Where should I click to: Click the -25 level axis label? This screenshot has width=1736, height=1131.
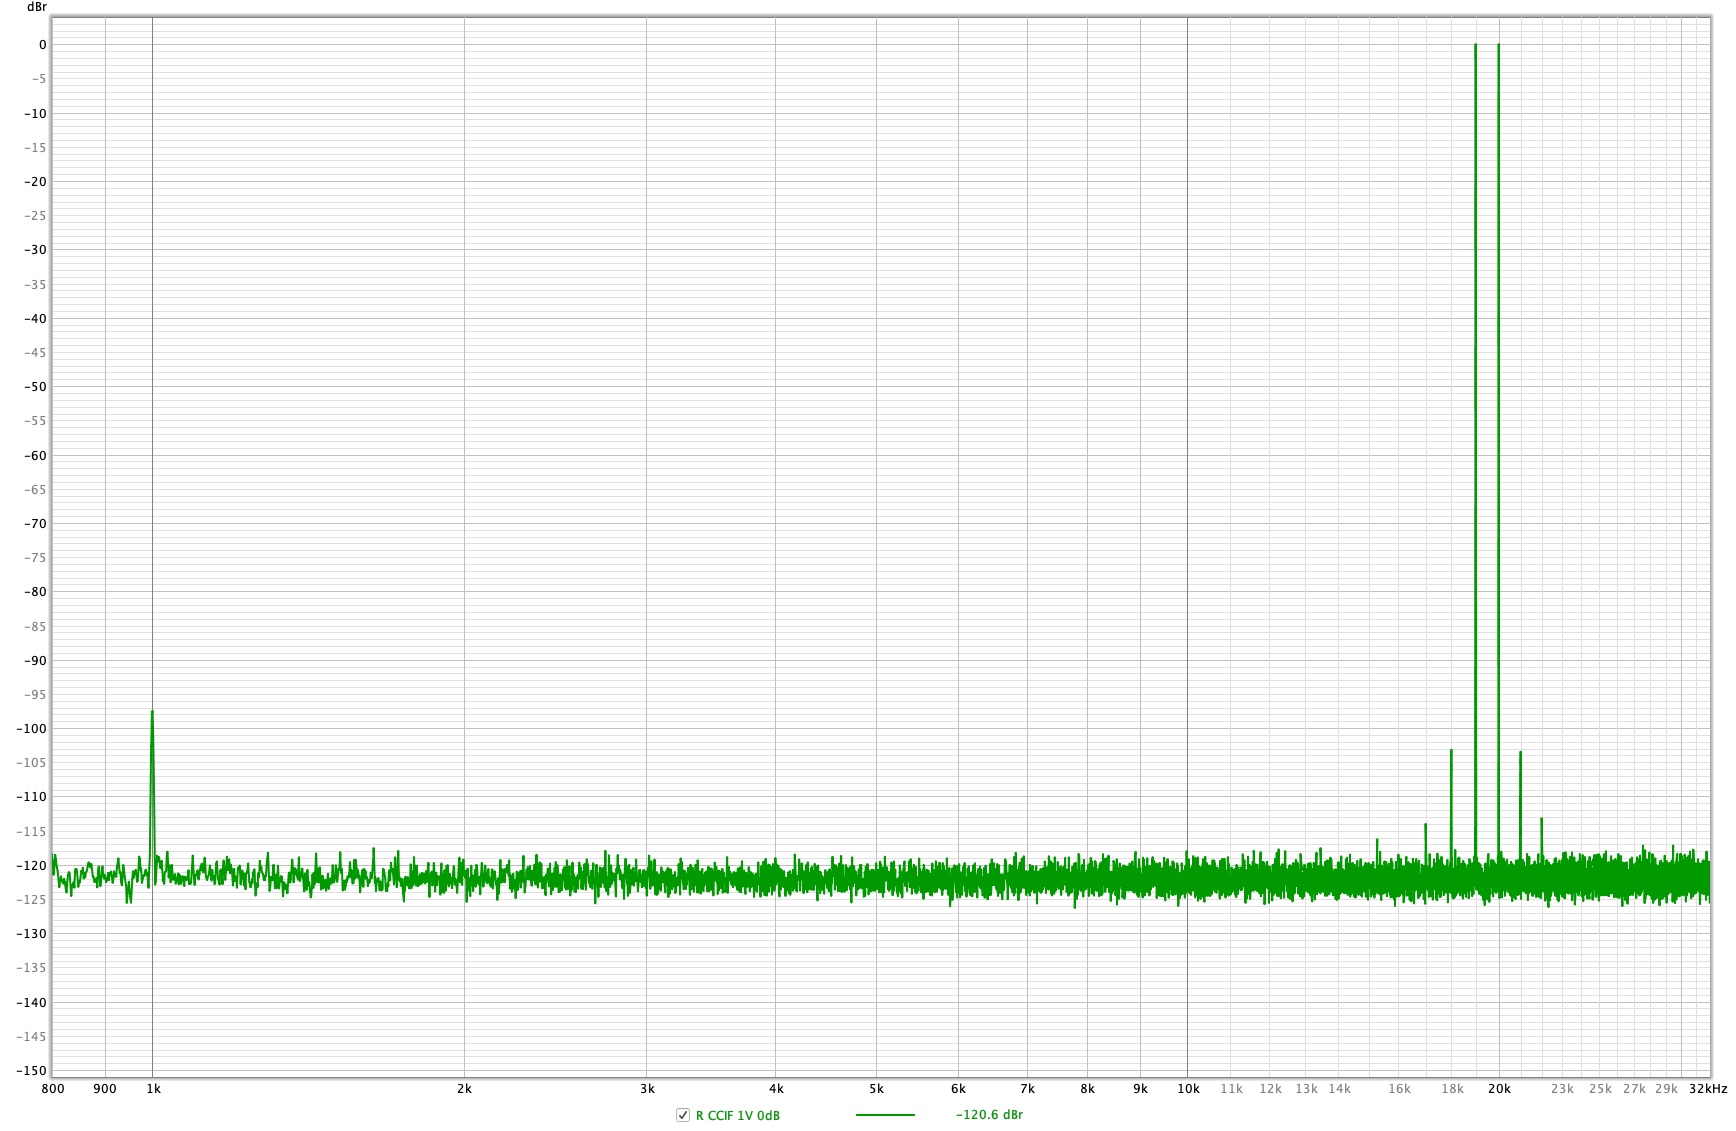coord(35,216)
